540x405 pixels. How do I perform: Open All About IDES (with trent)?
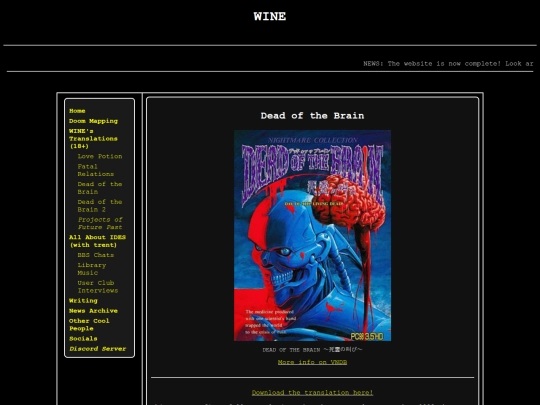coord(97,241)
